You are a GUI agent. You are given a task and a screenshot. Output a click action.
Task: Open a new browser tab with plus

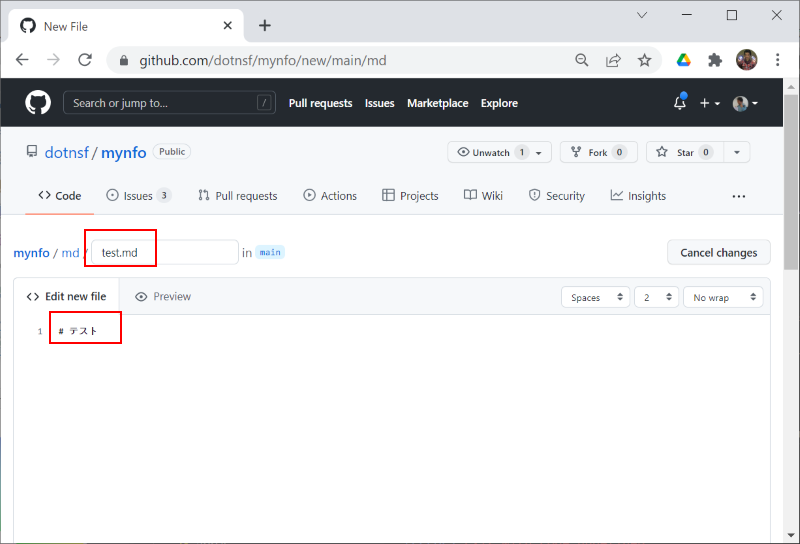pos(265,26)
